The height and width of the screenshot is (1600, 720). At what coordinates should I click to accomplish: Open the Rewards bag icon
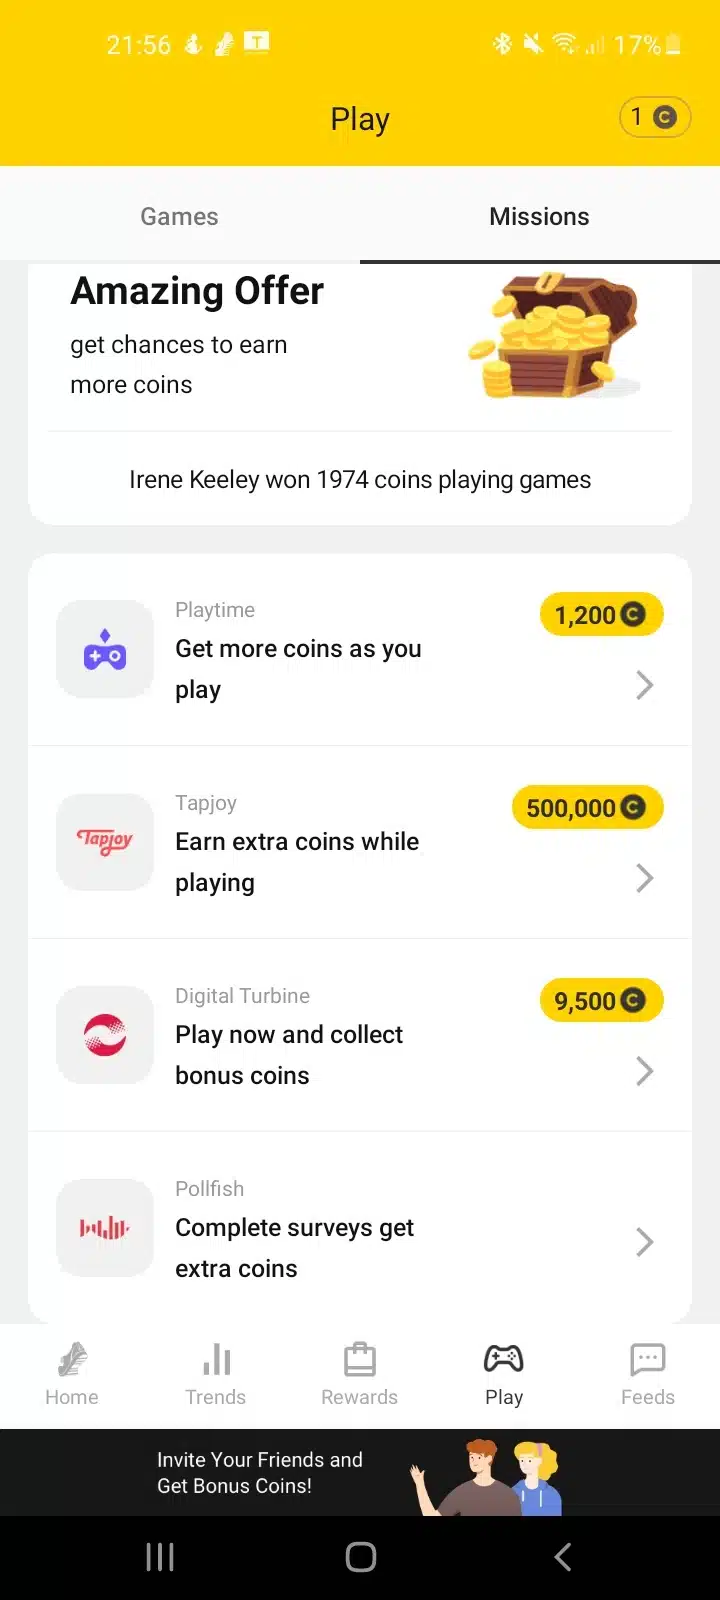coord(359,1360)
